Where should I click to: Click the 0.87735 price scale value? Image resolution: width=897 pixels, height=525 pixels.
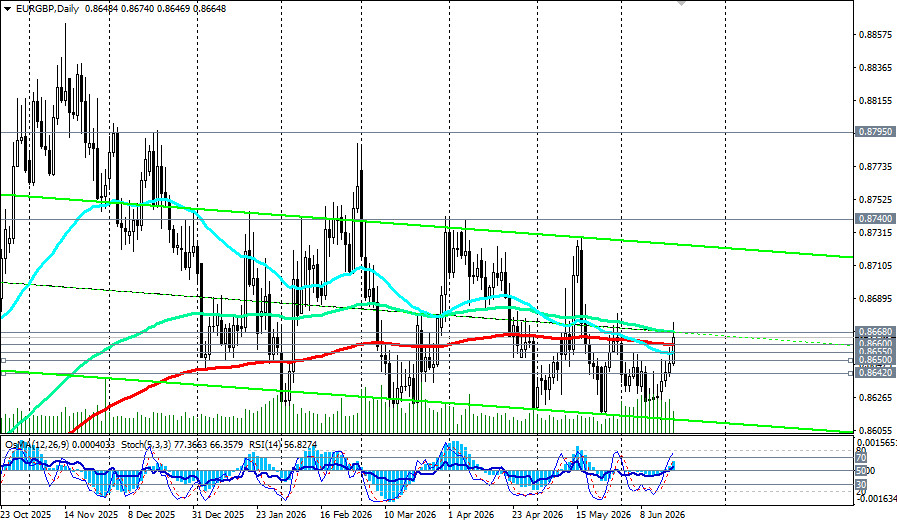pos(875,167)
